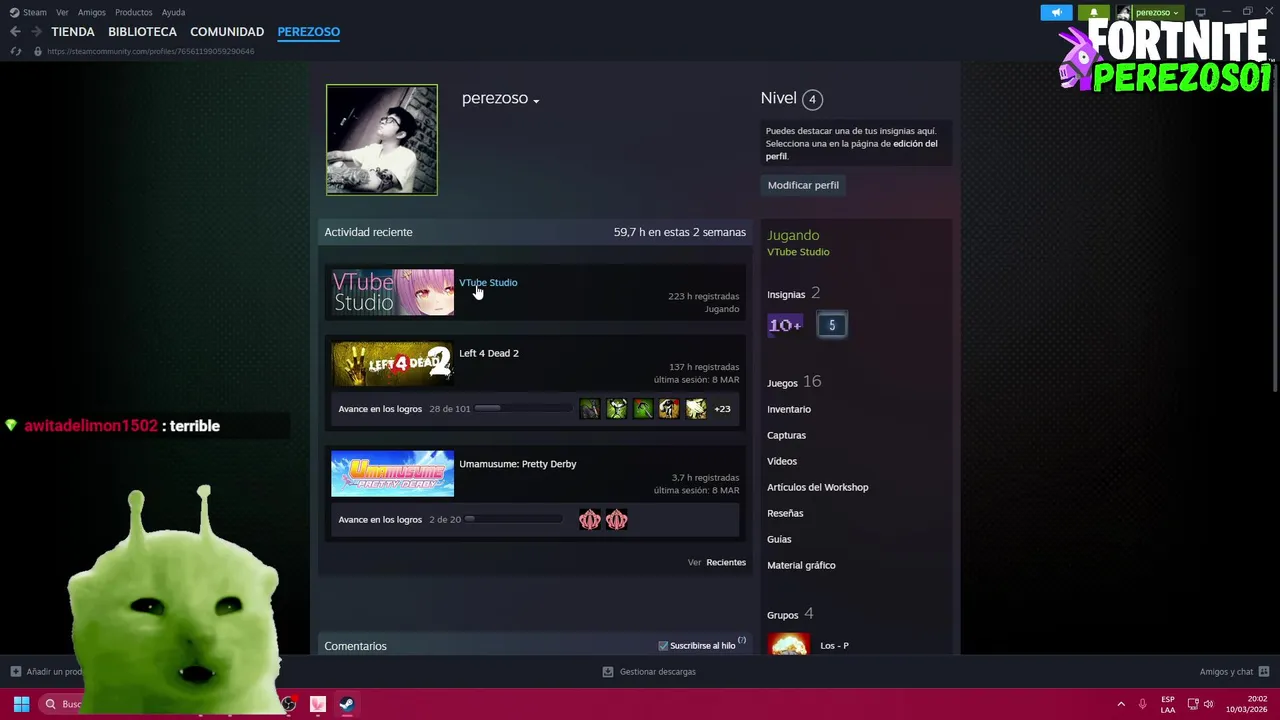
Task: Open the Material gráfico link
Action: [x=801, y=565]
